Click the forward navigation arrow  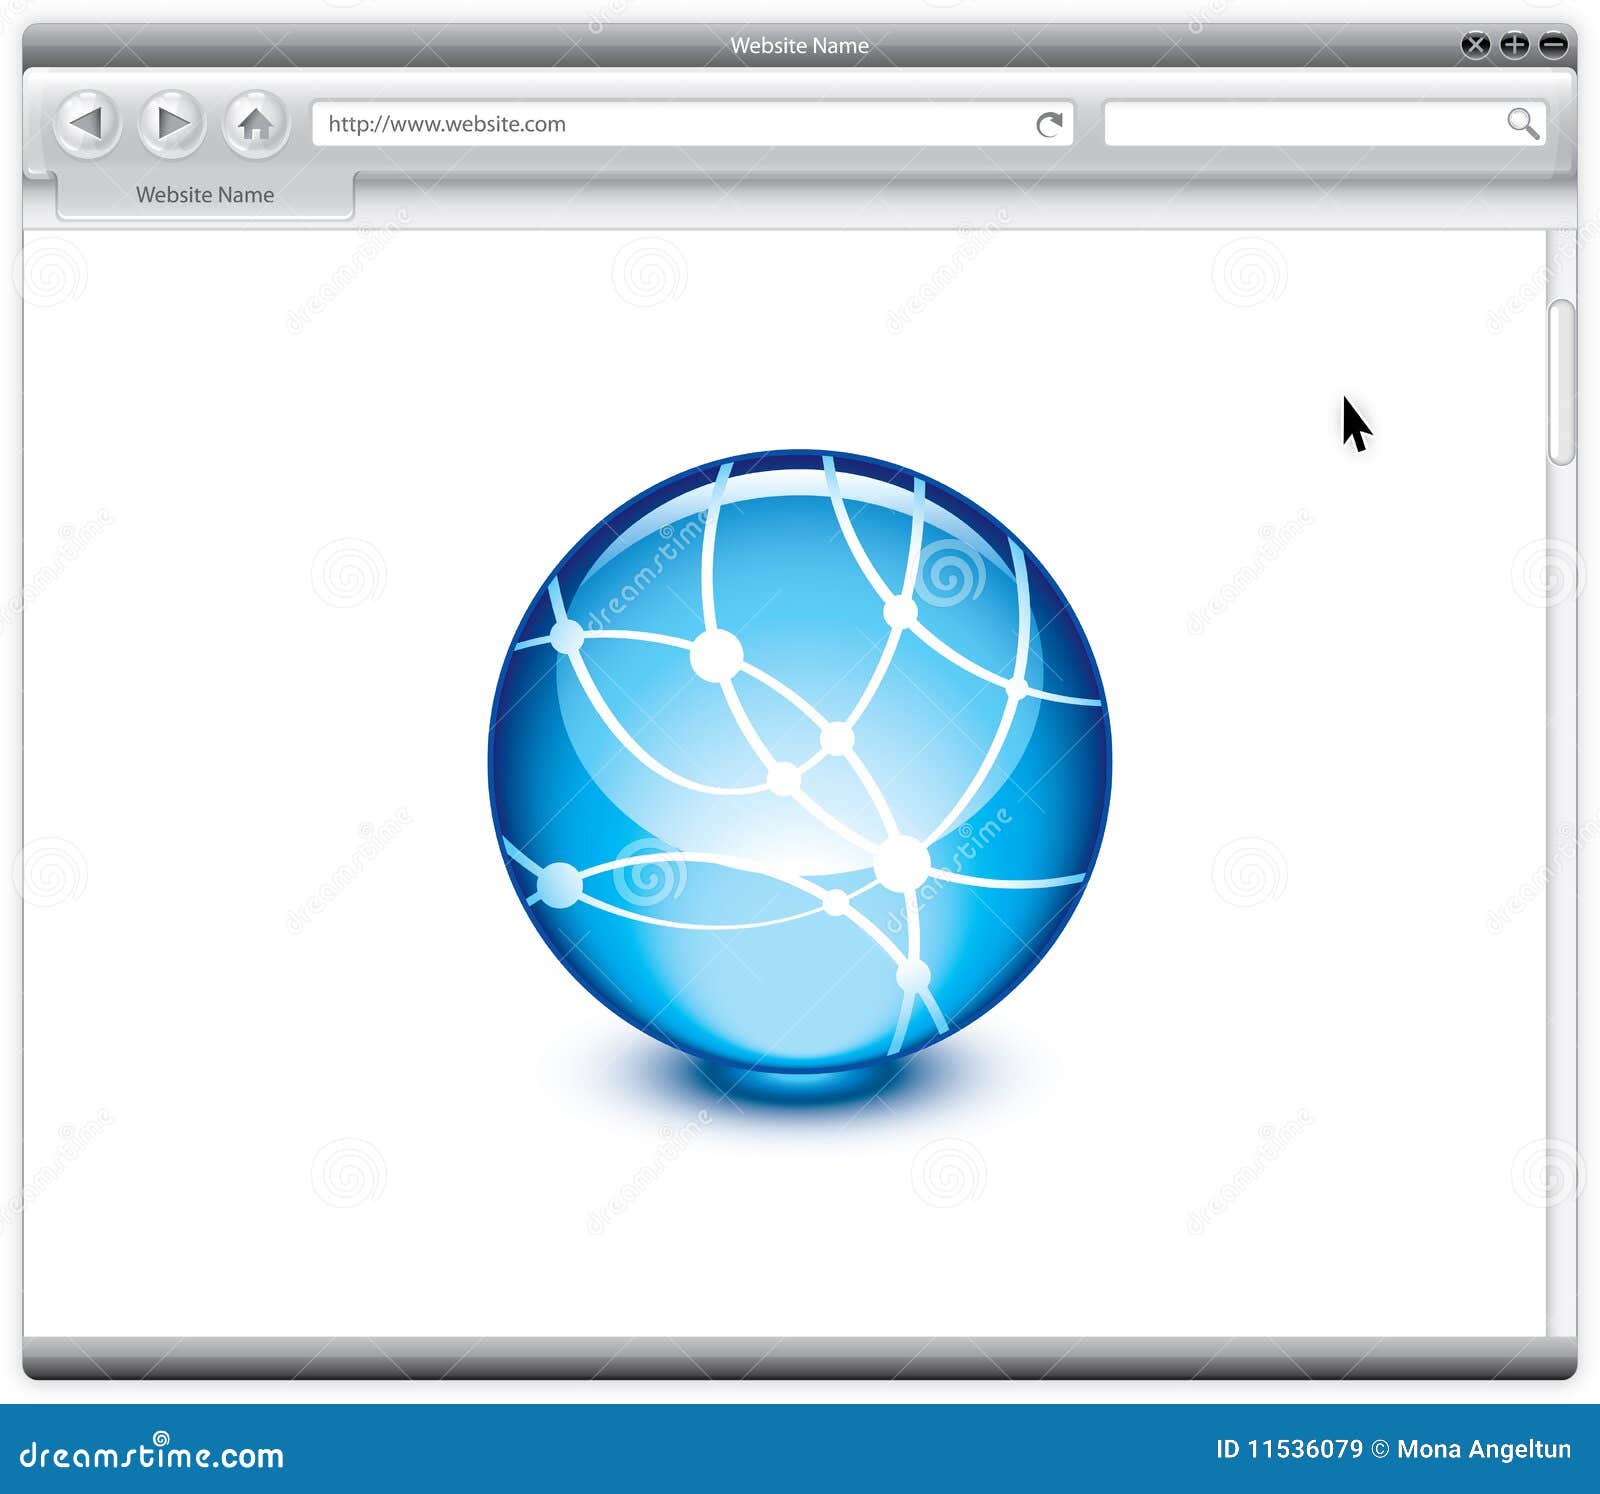pyautogui.click(x=174, y=124)
